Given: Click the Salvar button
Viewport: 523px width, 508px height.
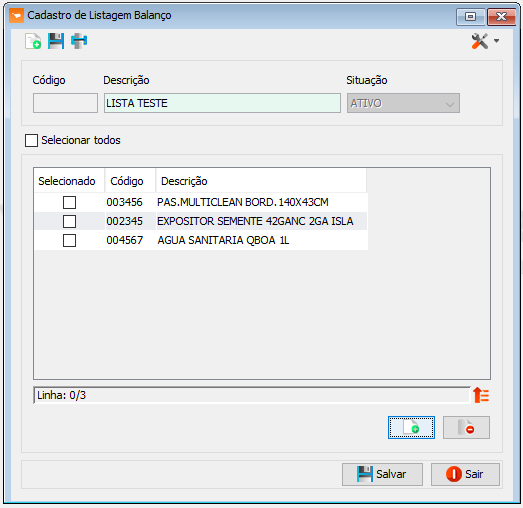Looking at the screenshot, I should tap(382, 474).
